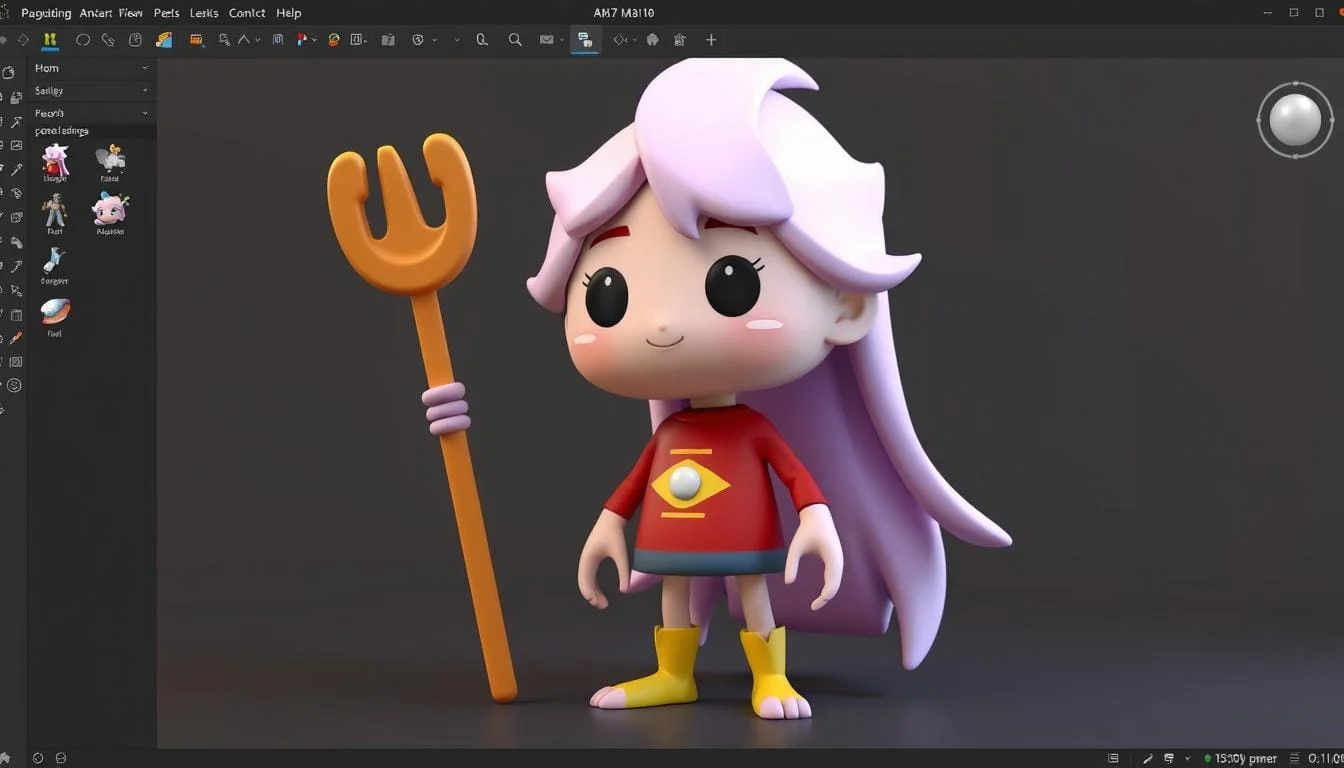Click the 0:11 timer readout in status bar
The width and height of the screenshot is (1344, 768).
[x=1326, y=758]
